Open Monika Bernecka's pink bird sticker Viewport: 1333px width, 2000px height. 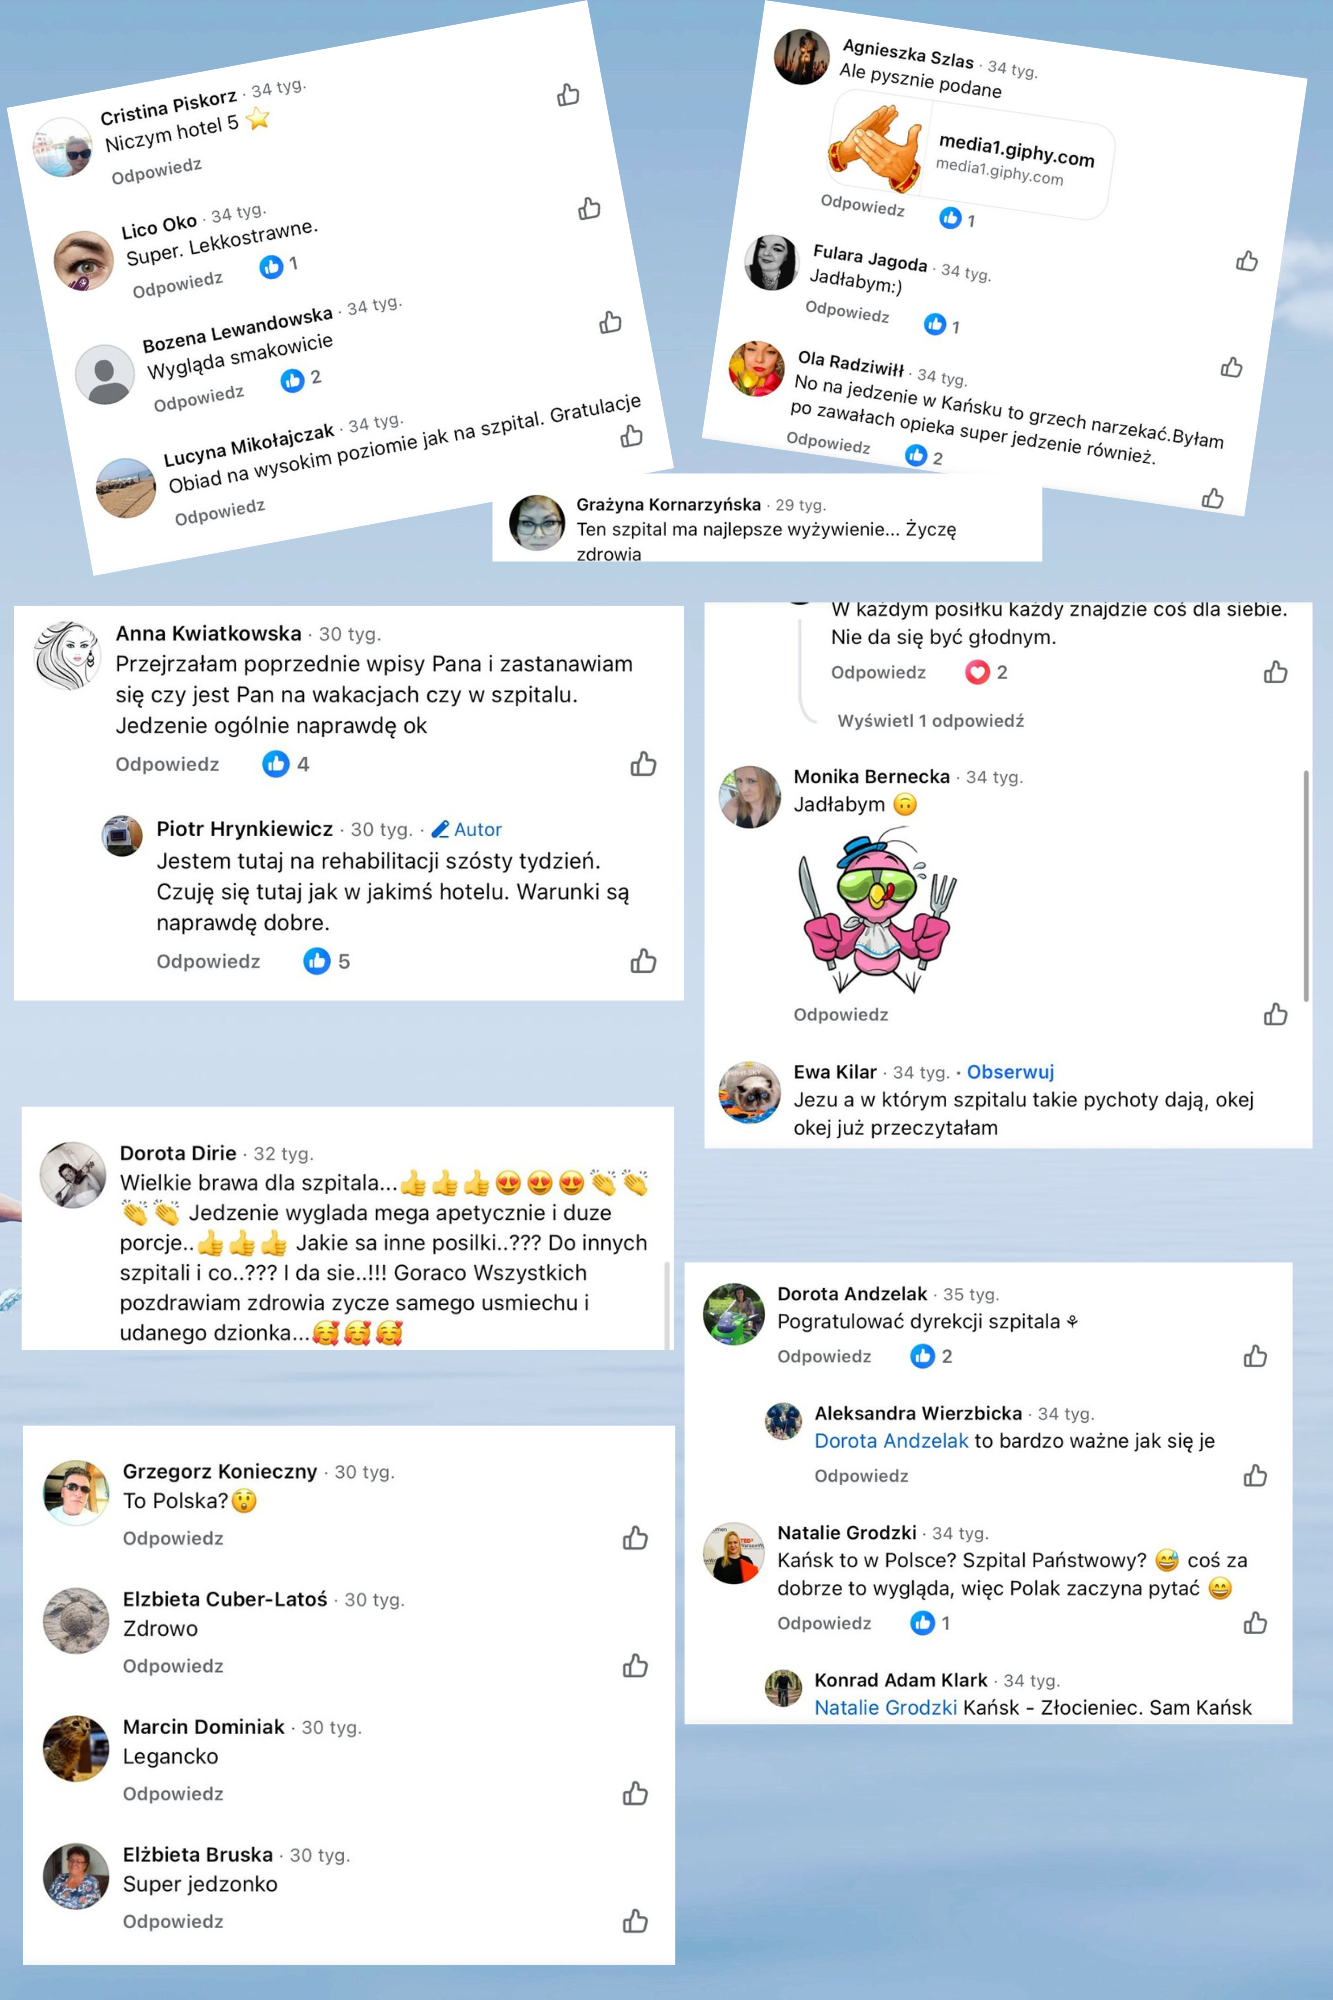tap(877, 914)
